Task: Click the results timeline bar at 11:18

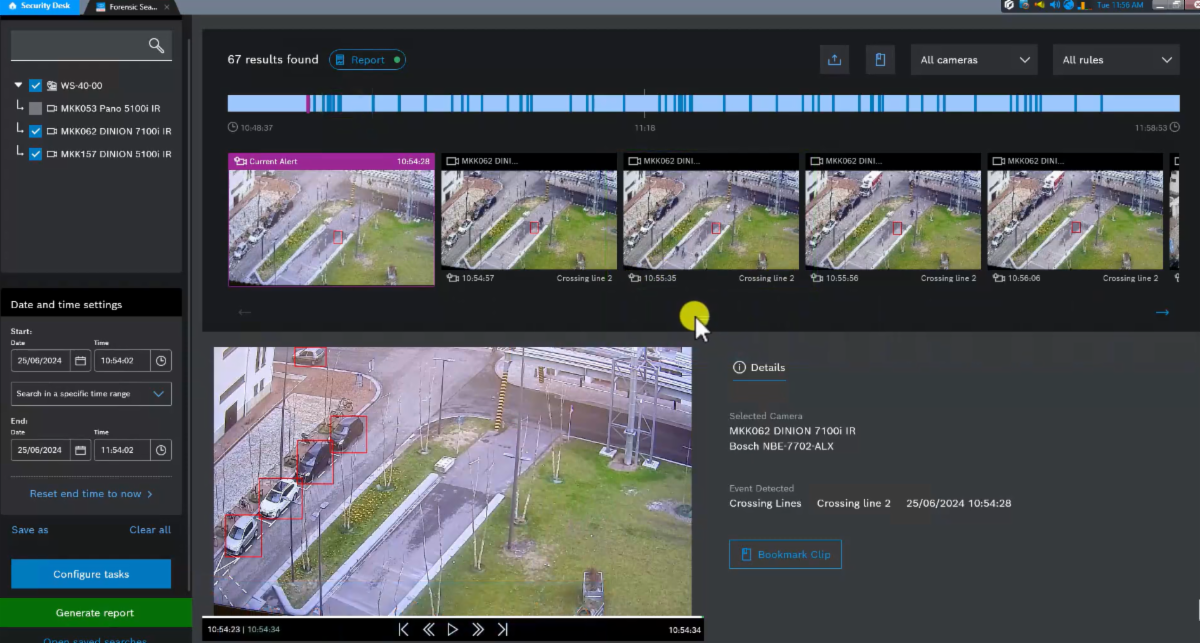Action: point(644,103)
